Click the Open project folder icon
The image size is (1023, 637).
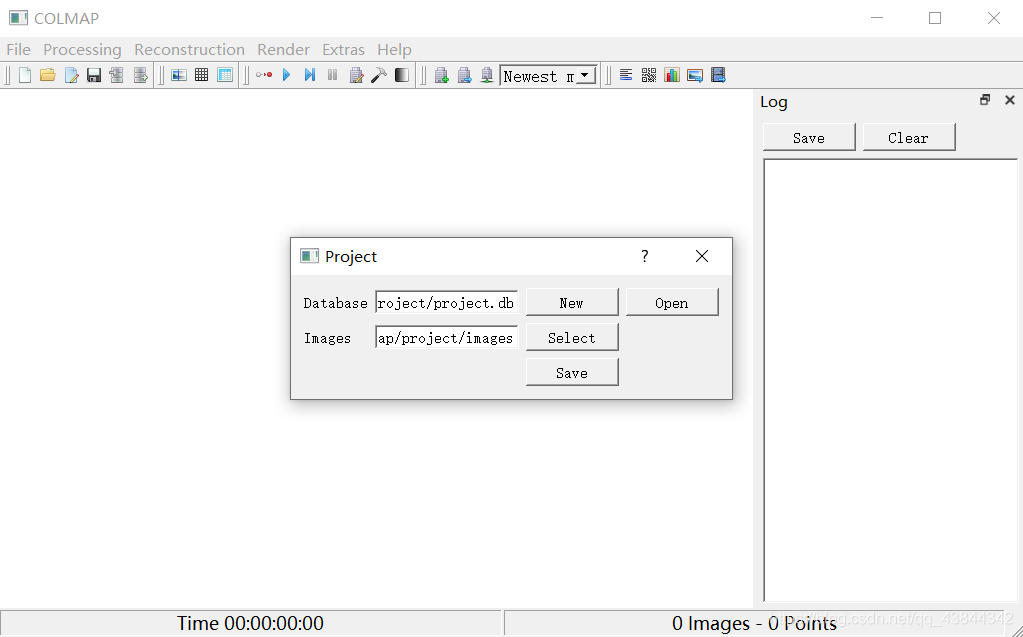click(x=48, y=75)
